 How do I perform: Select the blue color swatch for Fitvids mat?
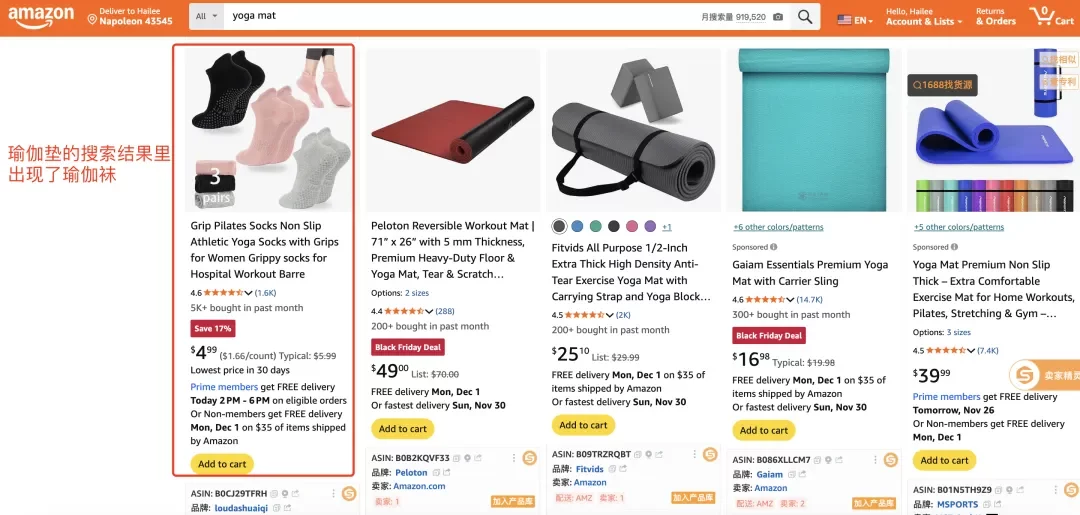point(577,226)
